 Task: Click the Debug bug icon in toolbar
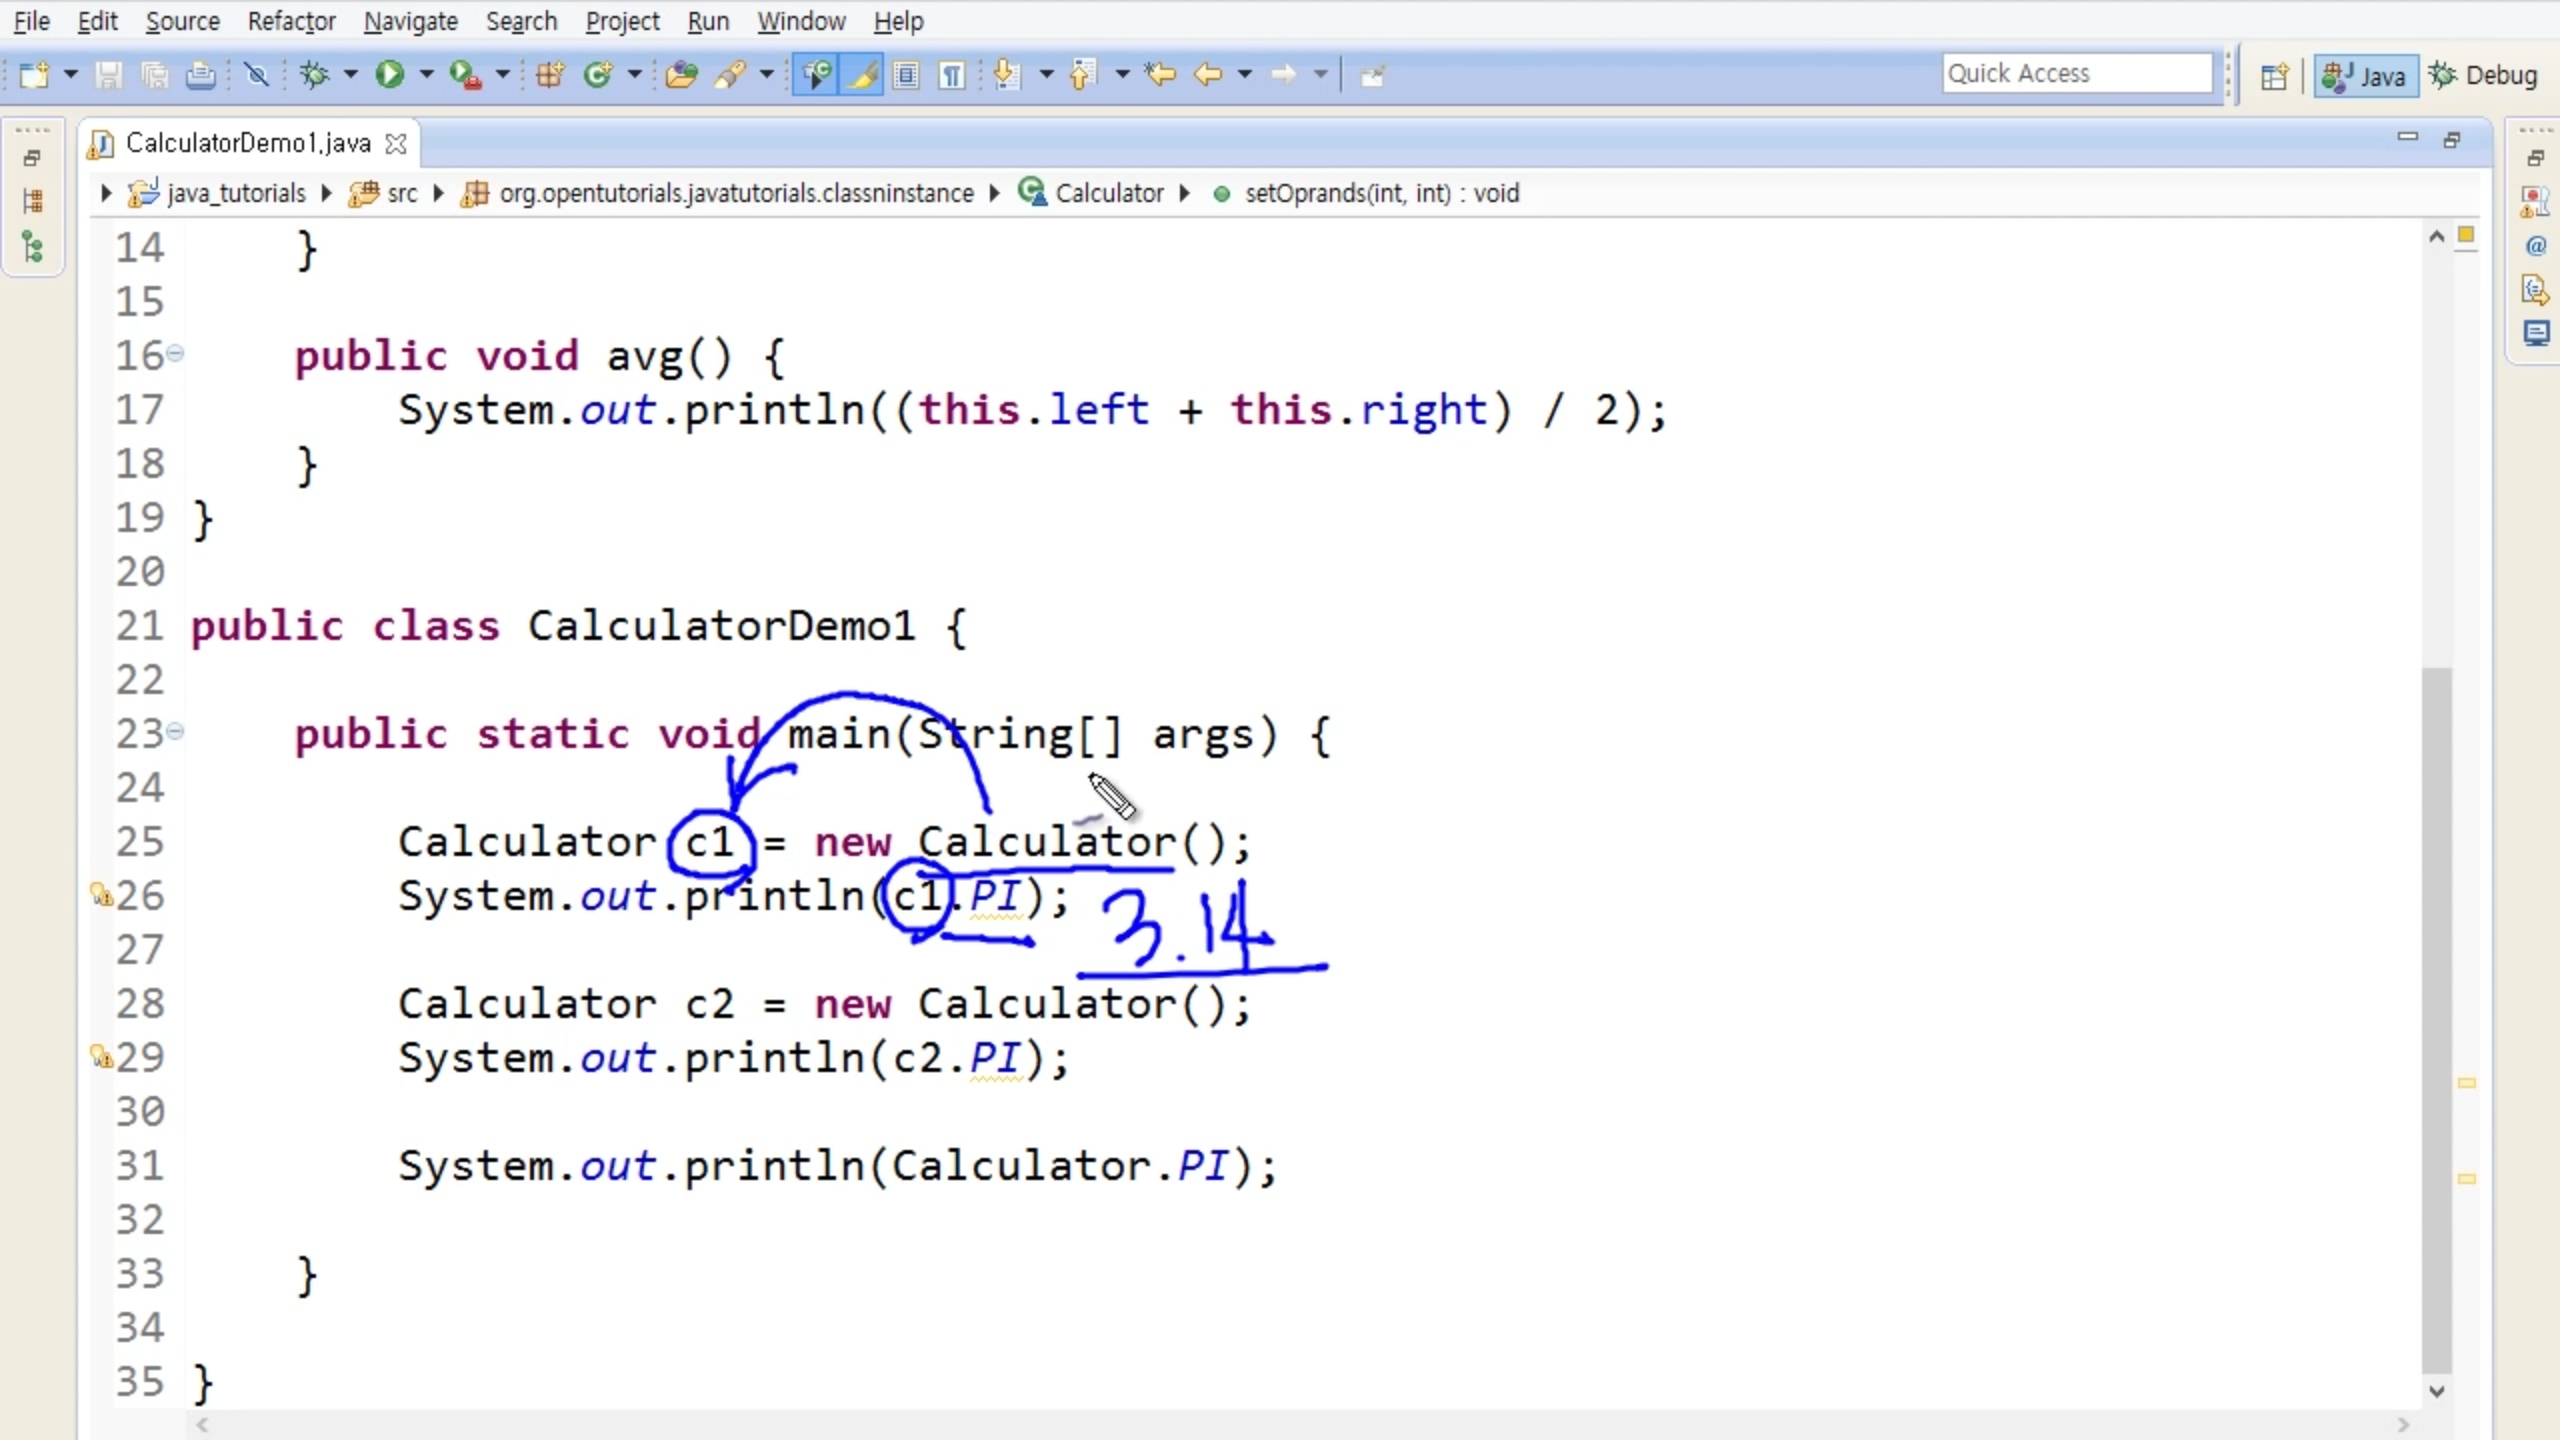coord(315,75)
